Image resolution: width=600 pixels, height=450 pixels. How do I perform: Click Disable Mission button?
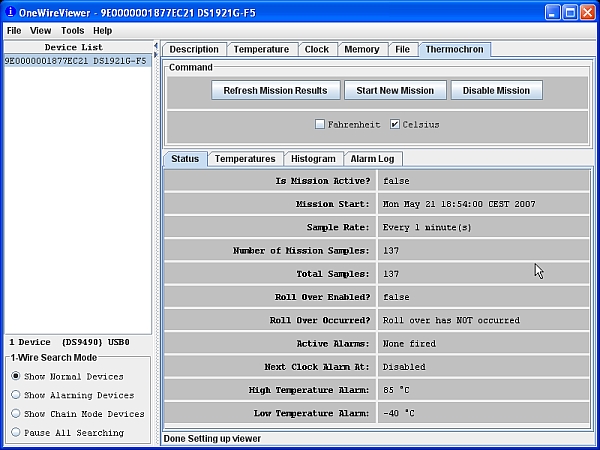pos(497,90)
